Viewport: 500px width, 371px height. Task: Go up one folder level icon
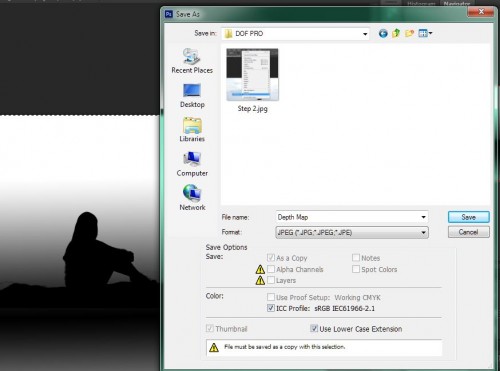point(396,33)
